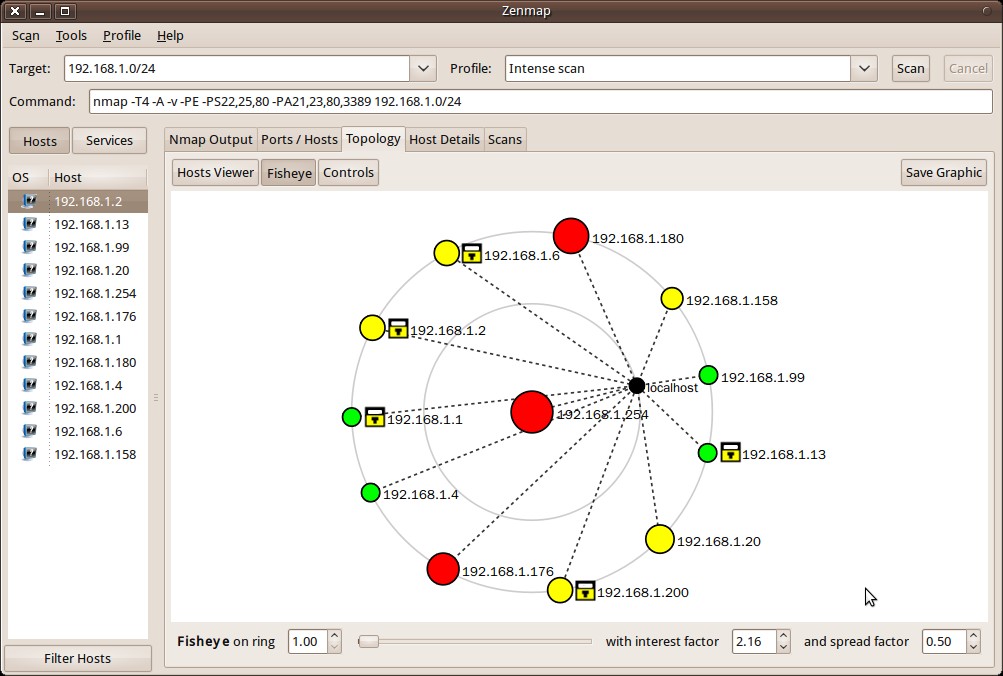
Task: Increase the spread factor value
Action: pos(973,636)
